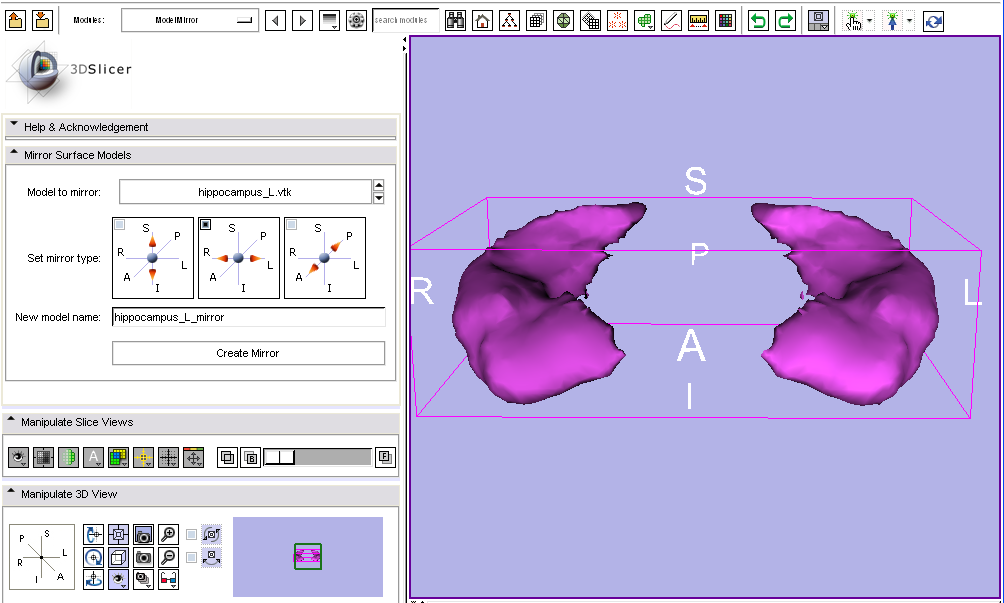Screen dimensions: 1004x603
Task: Activate the stereo glasses viewing icon
Action: tap(168, 577)
